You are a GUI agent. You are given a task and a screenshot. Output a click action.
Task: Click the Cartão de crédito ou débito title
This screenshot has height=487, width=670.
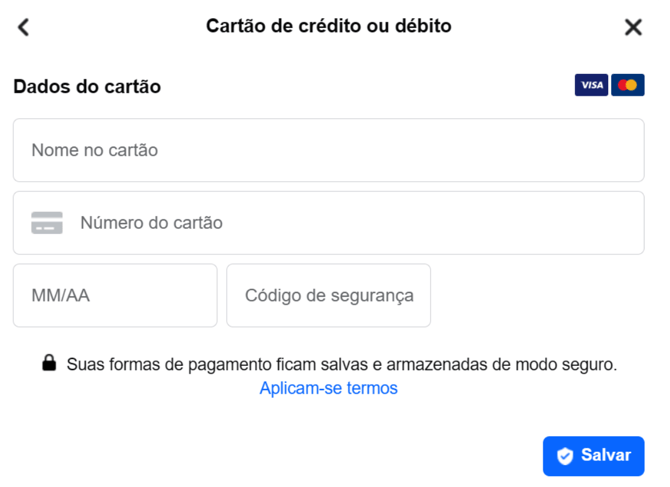[328, 26]
